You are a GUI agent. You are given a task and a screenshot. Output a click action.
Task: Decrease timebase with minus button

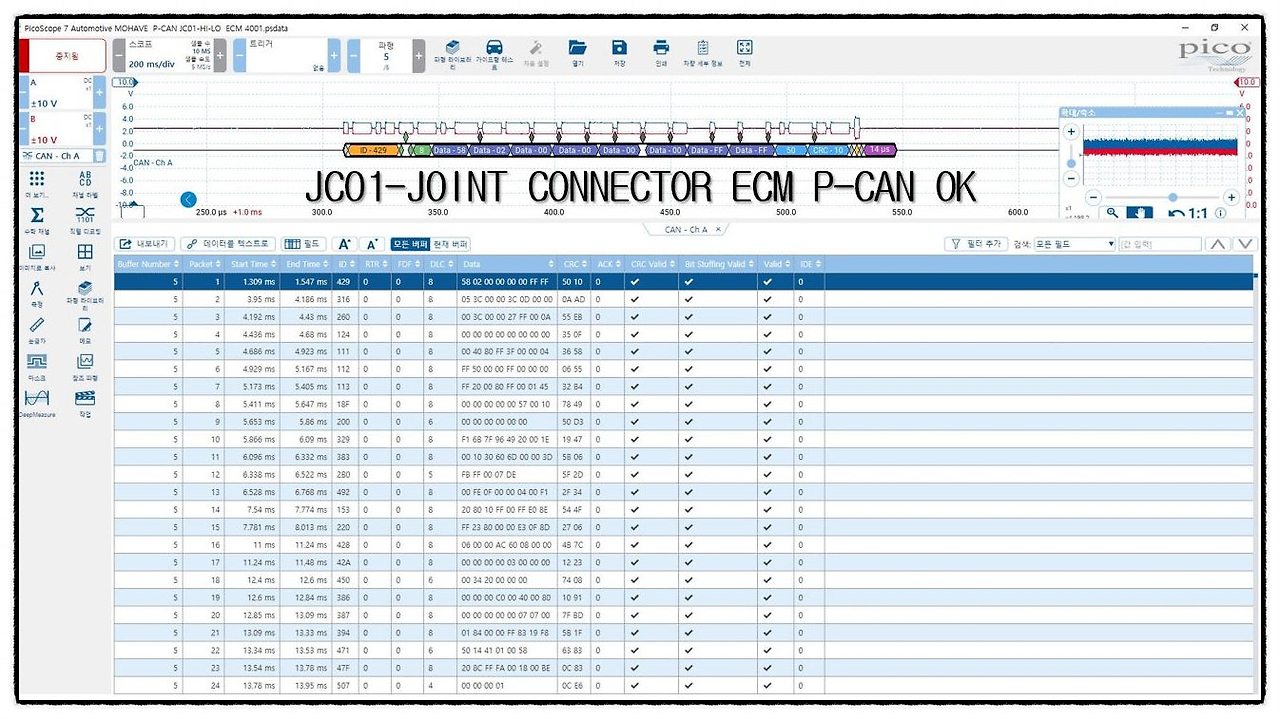click(120, 56)
